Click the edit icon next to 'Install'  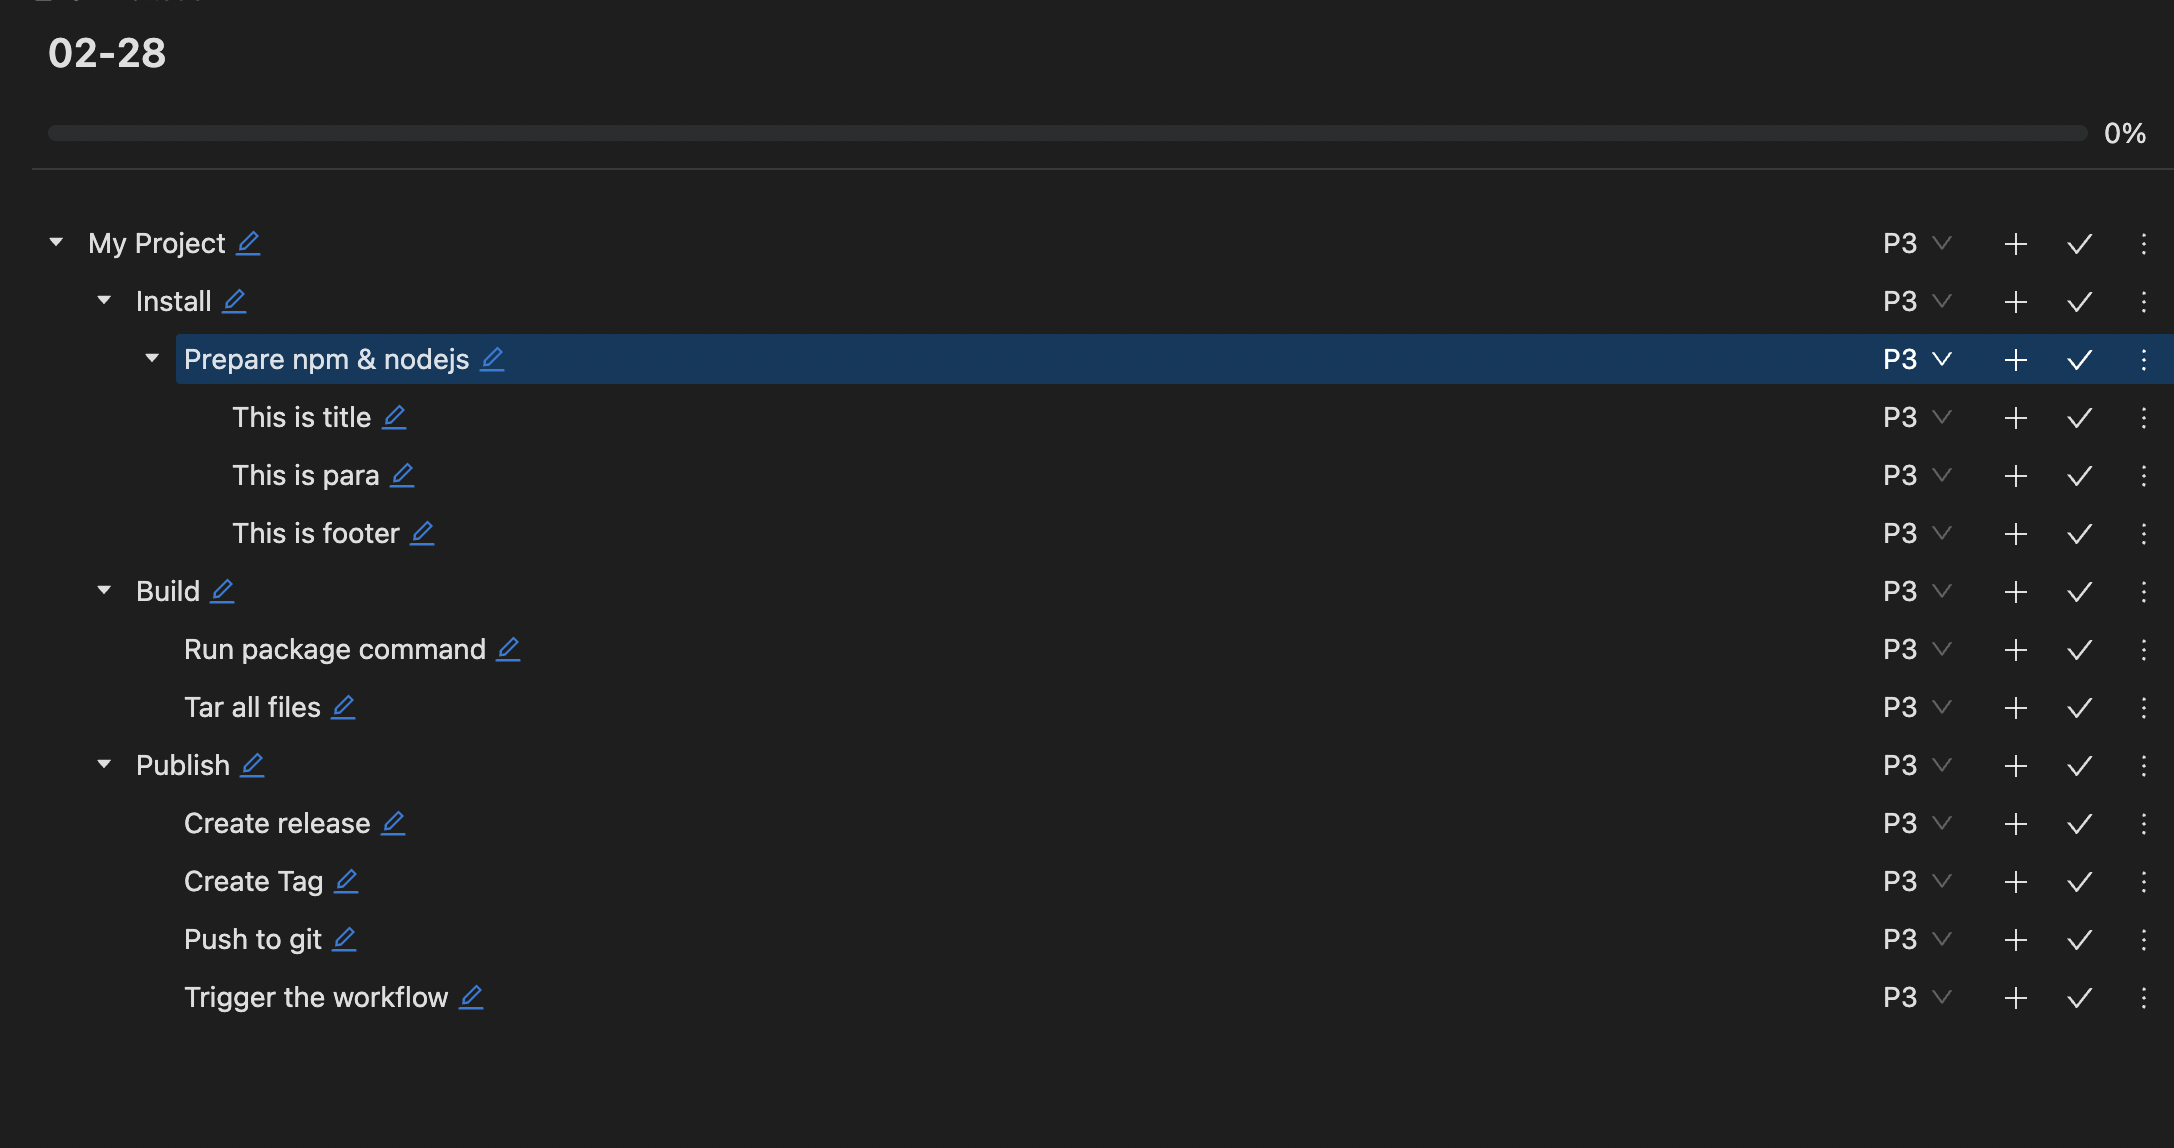(x=236, y=301)
